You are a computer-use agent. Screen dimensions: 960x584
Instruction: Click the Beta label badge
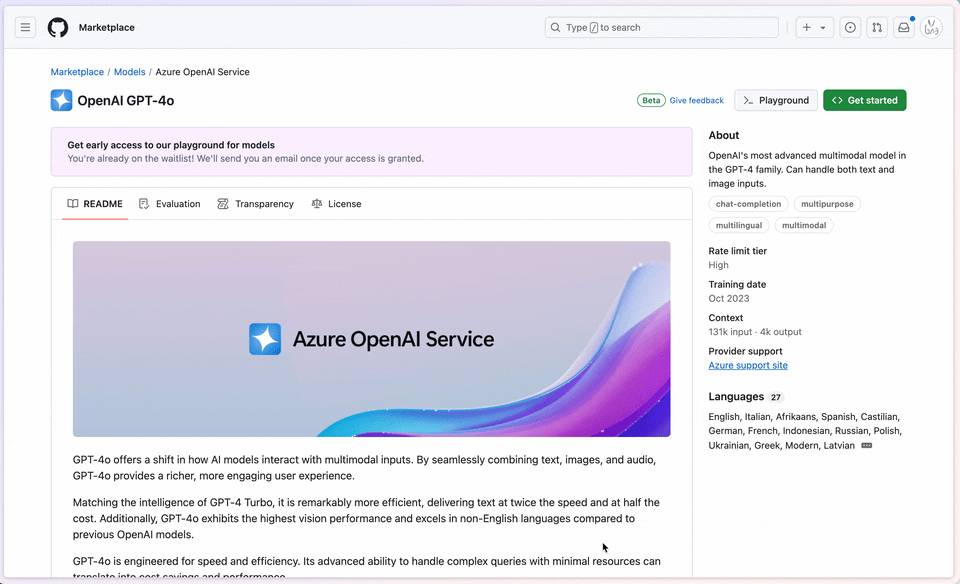tap(651, 100)
